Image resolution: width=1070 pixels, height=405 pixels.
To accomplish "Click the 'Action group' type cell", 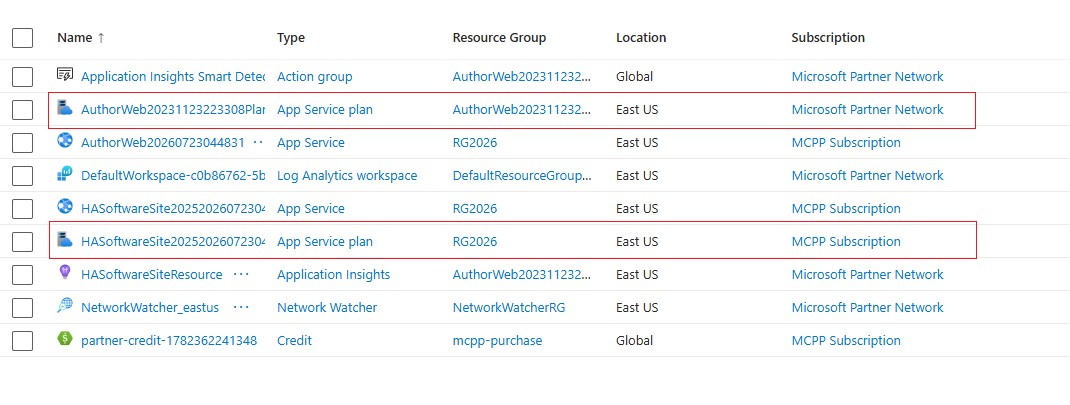I will pos(315,76).
